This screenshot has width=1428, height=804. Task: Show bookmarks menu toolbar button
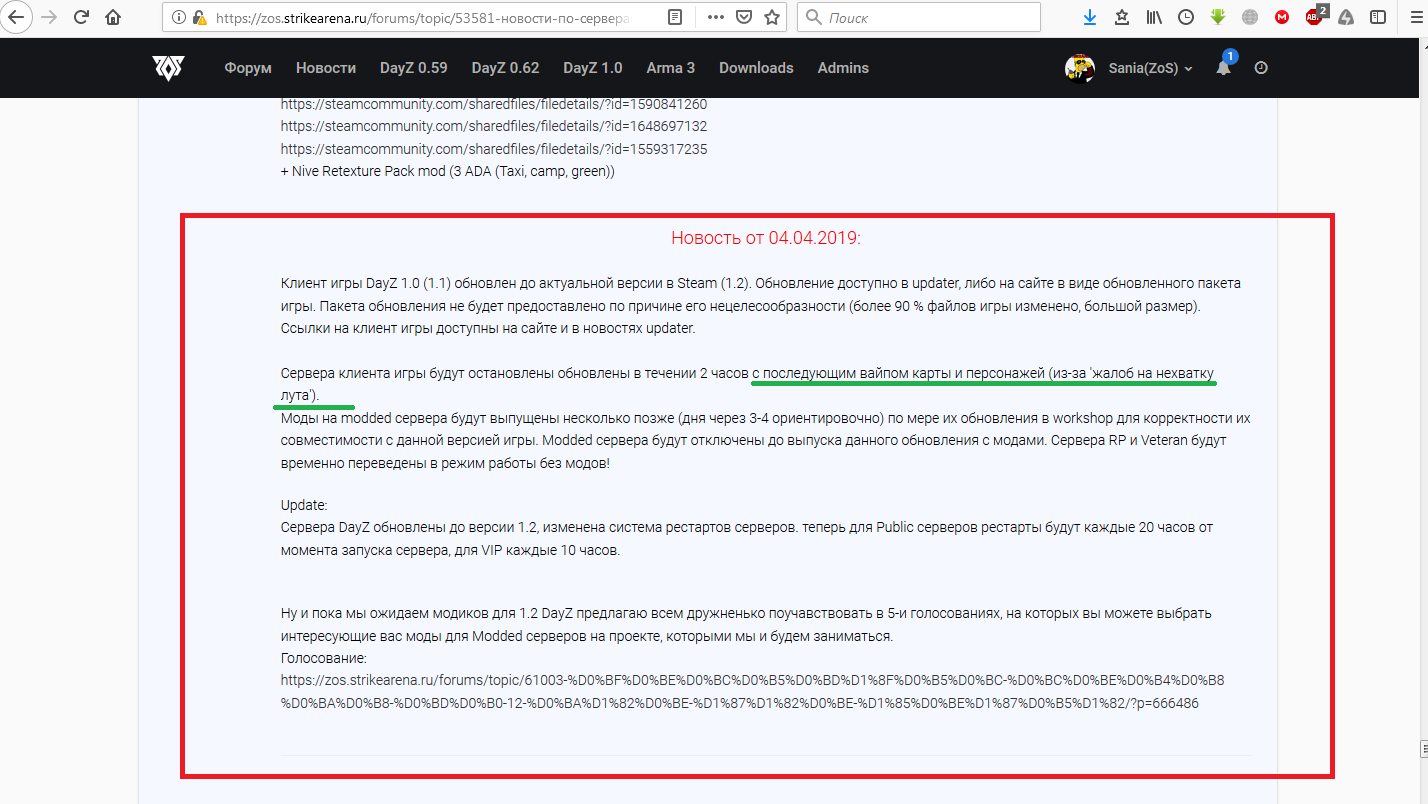tap(1122, 17)
